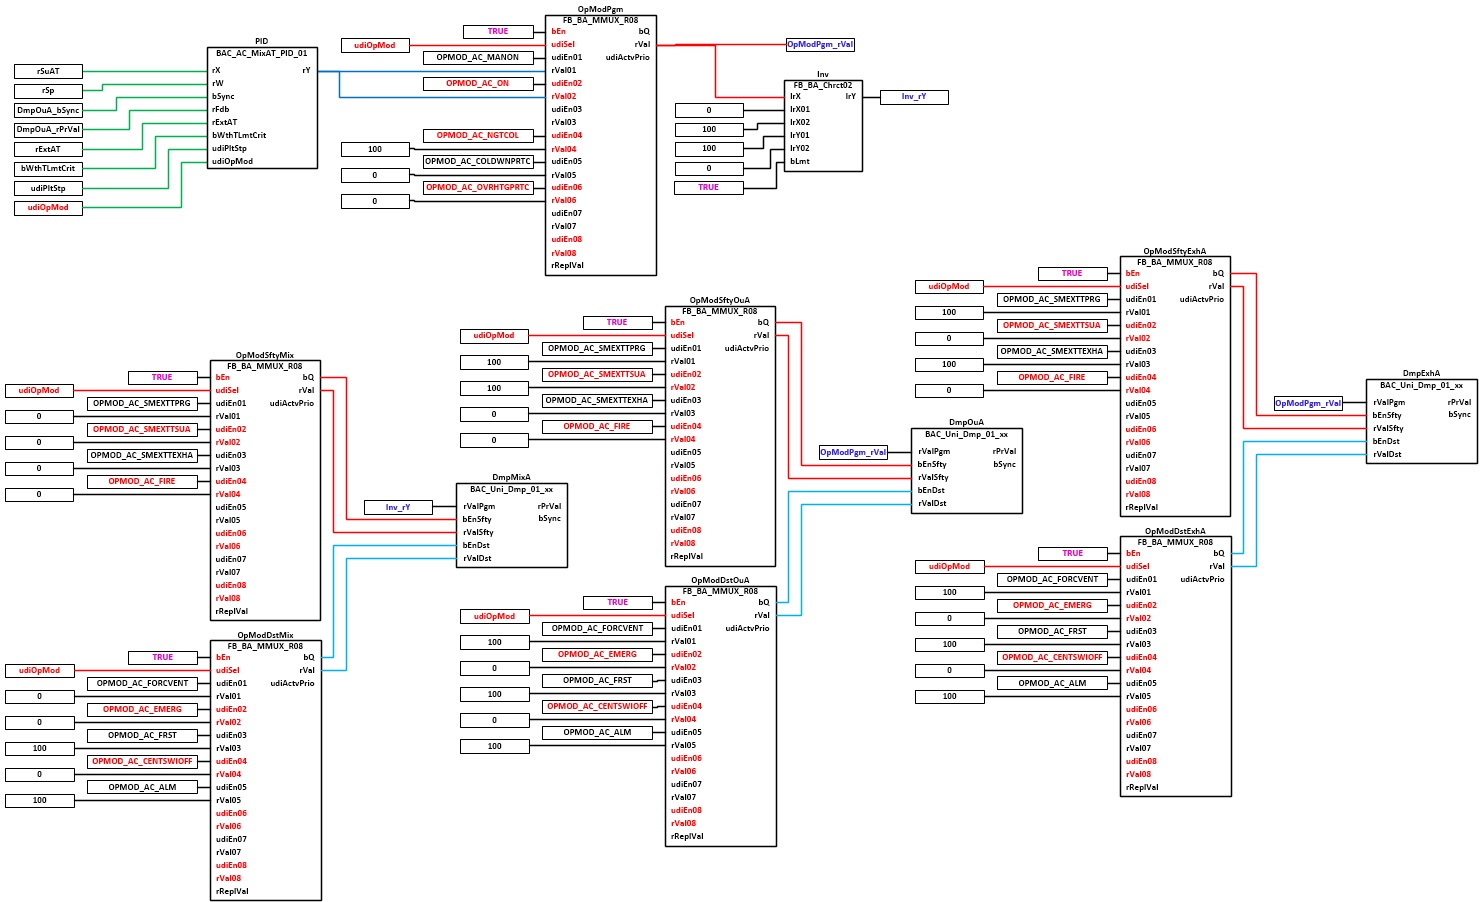Click the OPMOD_AC_COLDWNPRTC constant box
The height and width of the screenshot is (902, 1480).
[478, 162]
